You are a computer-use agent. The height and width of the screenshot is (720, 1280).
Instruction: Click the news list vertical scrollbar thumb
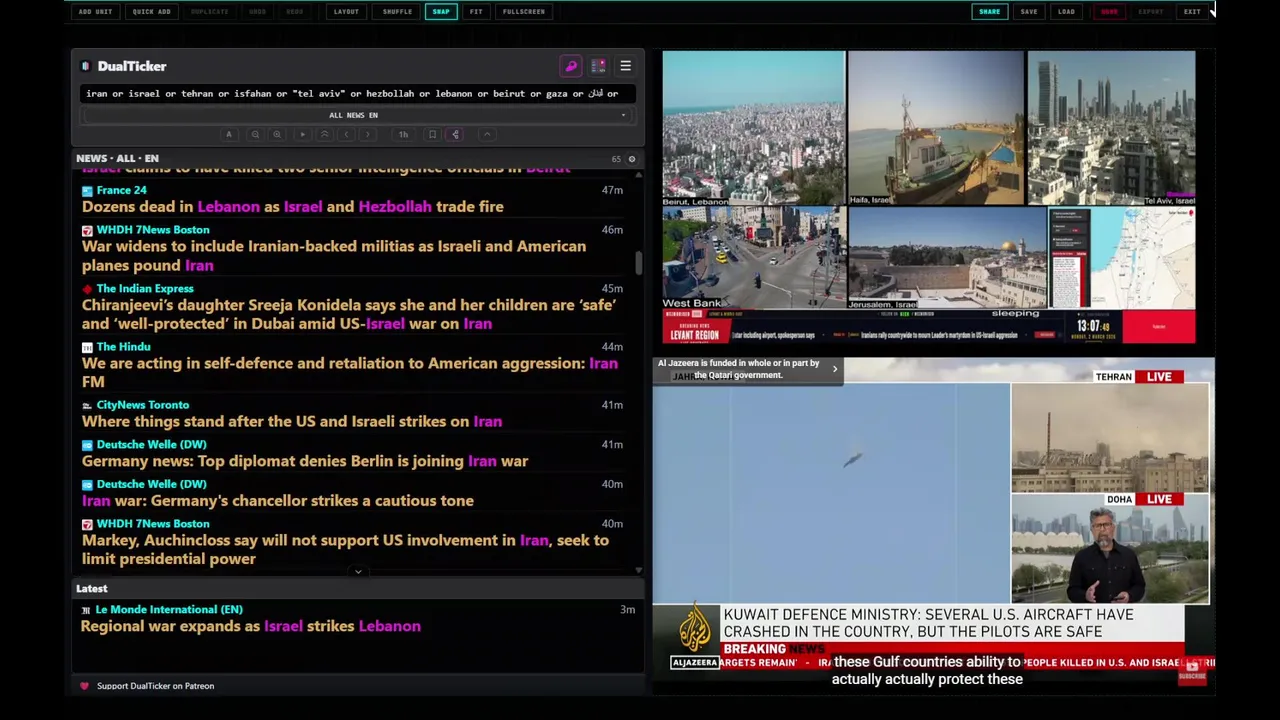638,263
